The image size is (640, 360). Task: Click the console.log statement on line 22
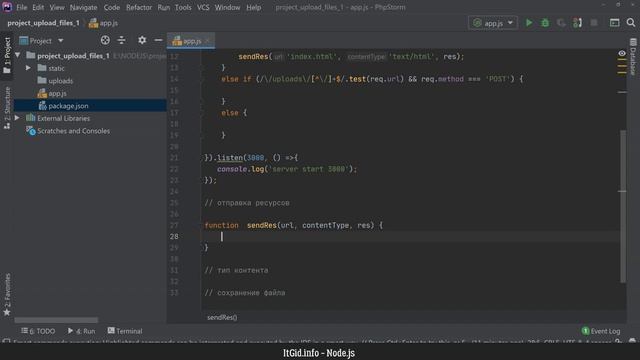click(x=287, y=169)
